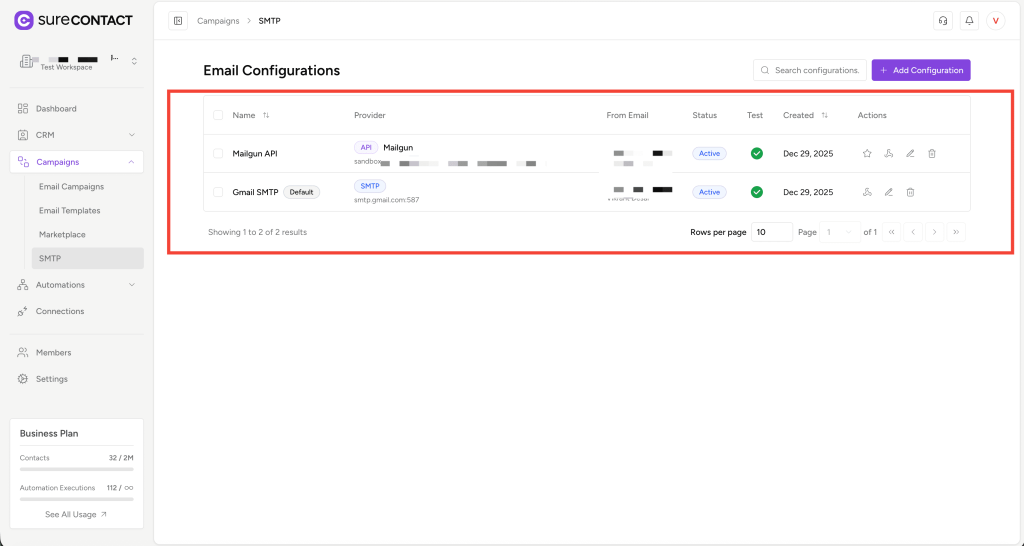Edit the Gmail SMTP configuration
The height and width of the screenshot is (546, 1024).
pyautogui.click(x=888, y=192)
